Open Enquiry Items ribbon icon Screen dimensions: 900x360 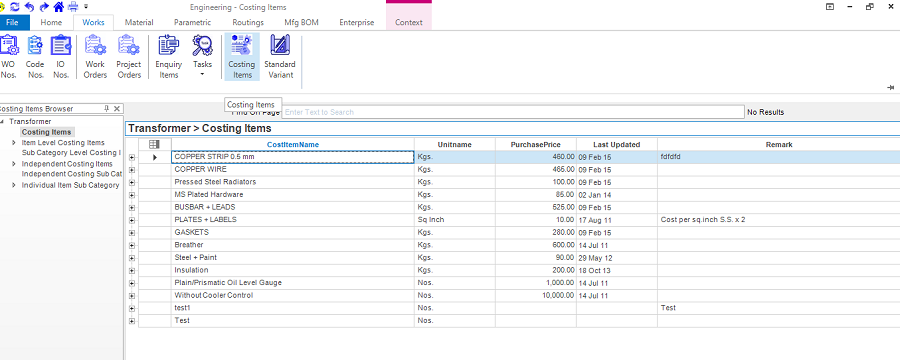pos(169,57)
